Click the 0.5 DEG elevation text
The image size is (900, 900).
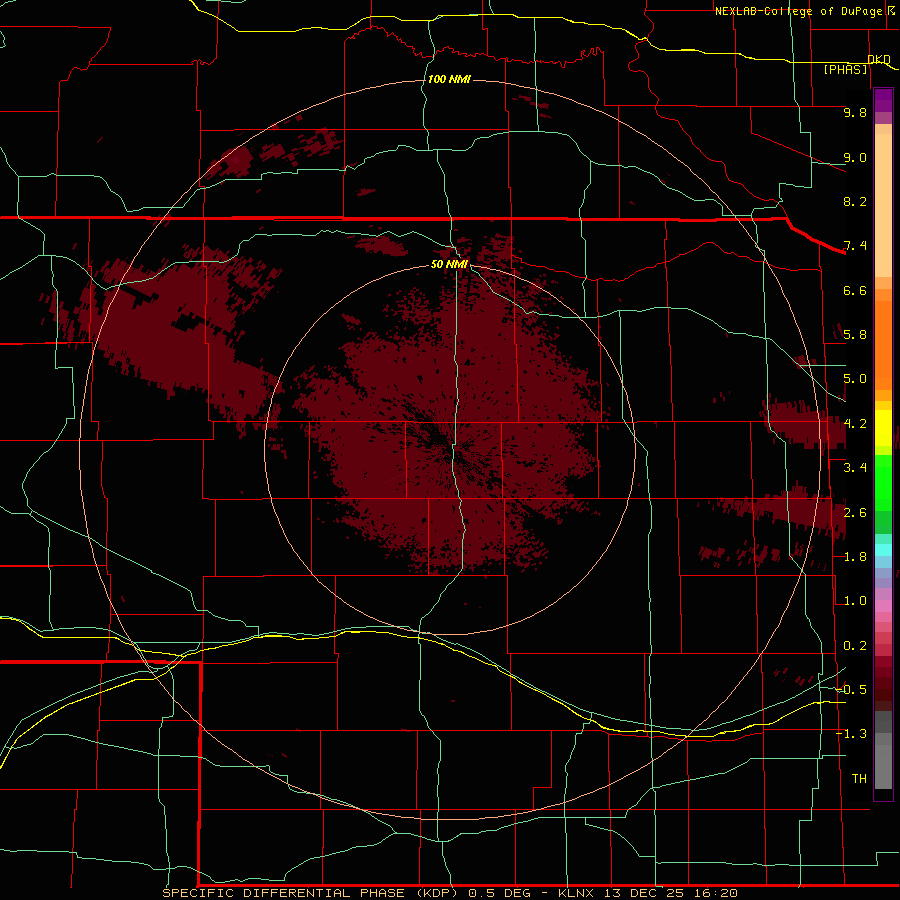(501, 893)
